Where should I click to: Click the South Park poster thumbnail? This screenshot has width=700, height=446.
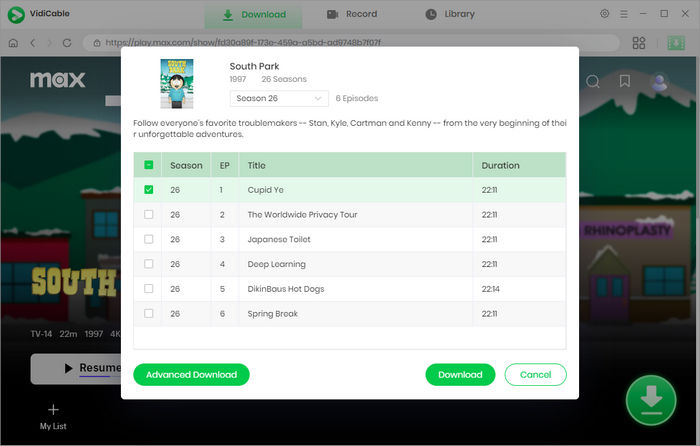(x=177, y=83)
